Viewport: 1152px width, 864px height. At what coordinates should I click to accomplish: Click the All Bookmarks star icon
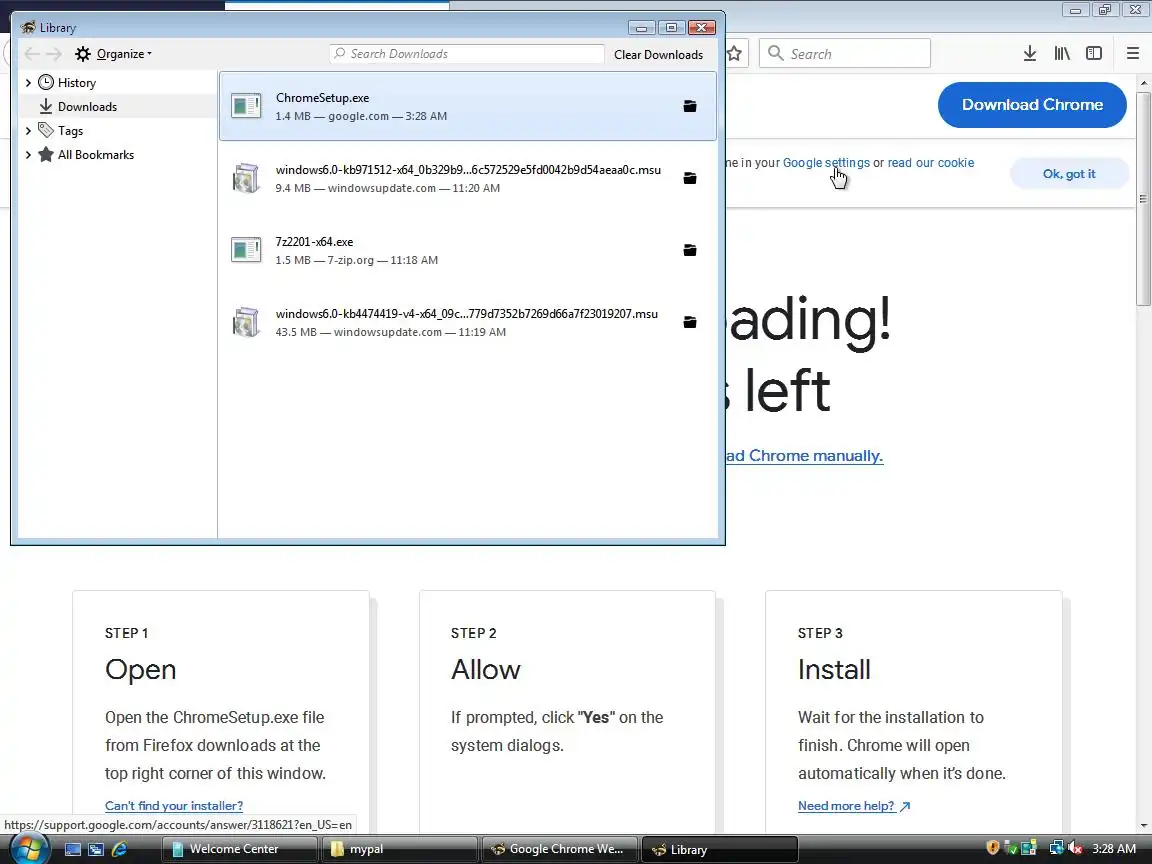click(46, 154)
